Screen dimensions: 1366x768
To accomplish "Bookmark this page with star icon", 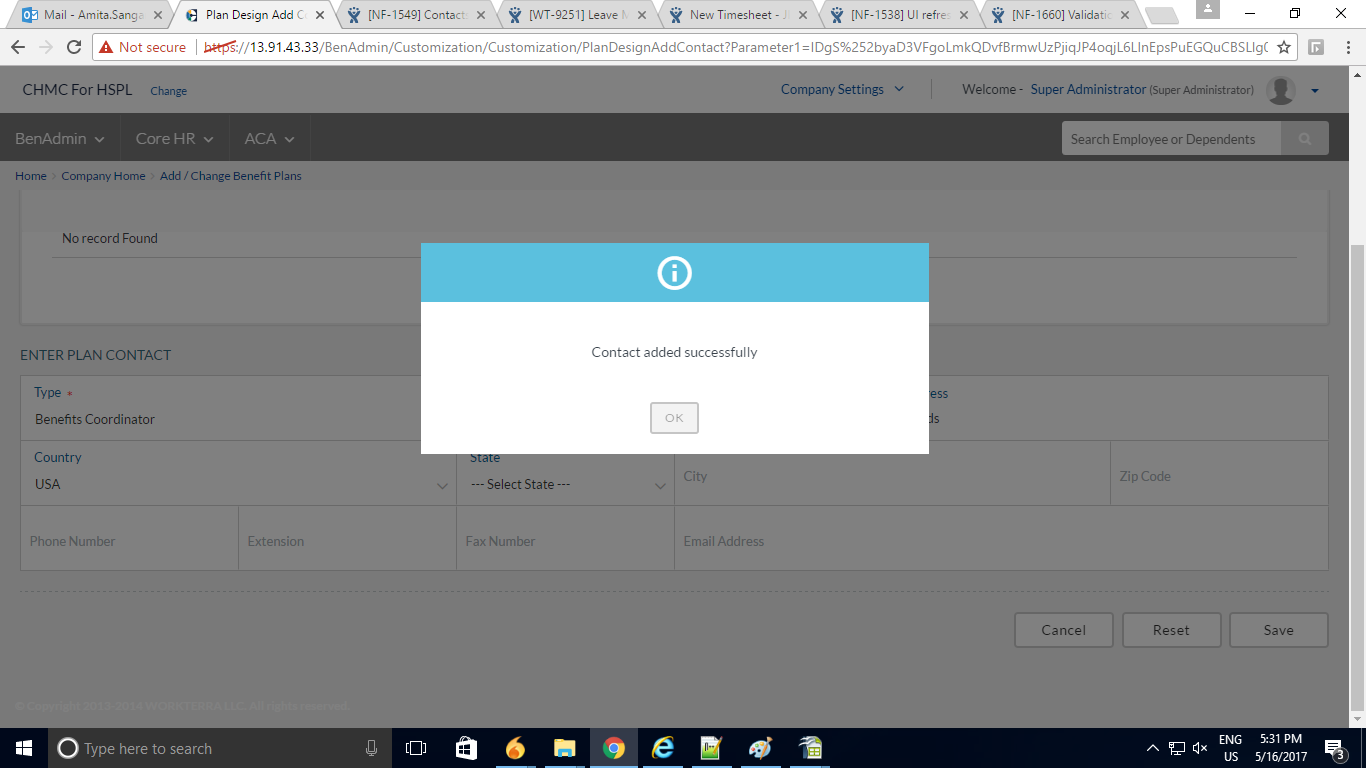I will 1284,47.
